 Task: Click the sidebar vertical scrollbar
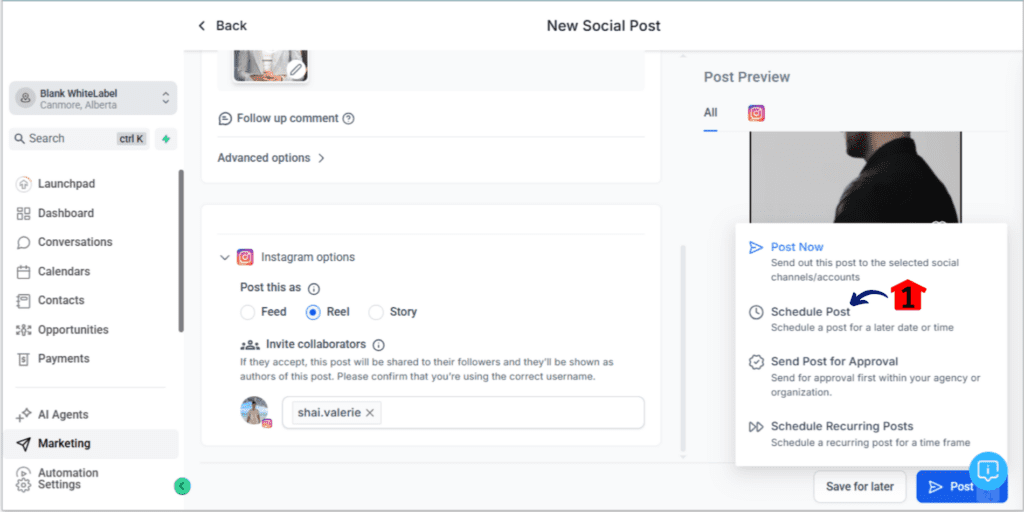[x=181, y=251]
